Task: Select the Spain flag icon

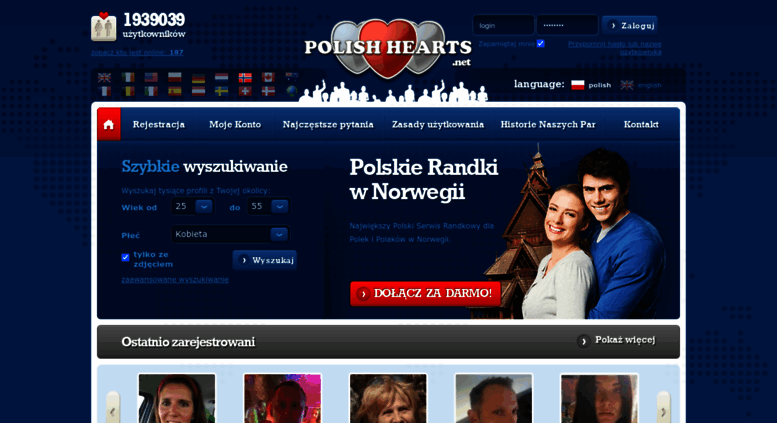Action: pyautogui.click(x=175, y=91)
